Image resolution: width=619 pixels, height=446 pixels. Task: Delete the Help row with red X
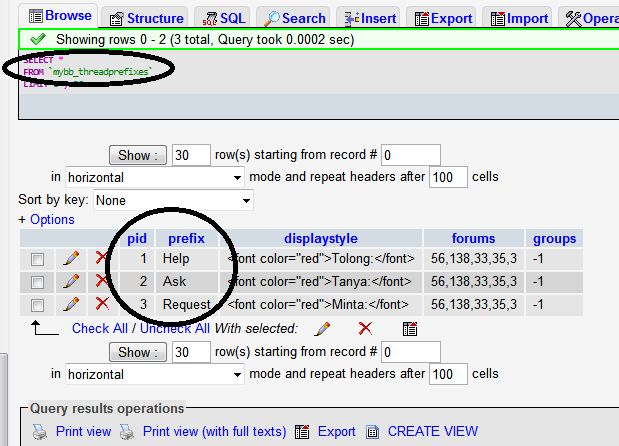pos(101,259)
